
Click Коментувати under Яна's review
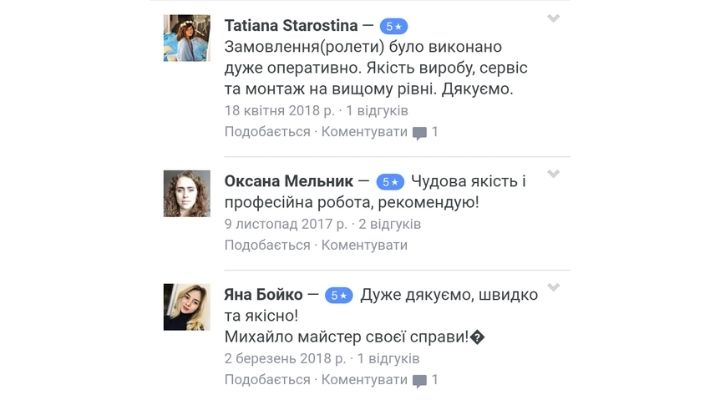364,380
